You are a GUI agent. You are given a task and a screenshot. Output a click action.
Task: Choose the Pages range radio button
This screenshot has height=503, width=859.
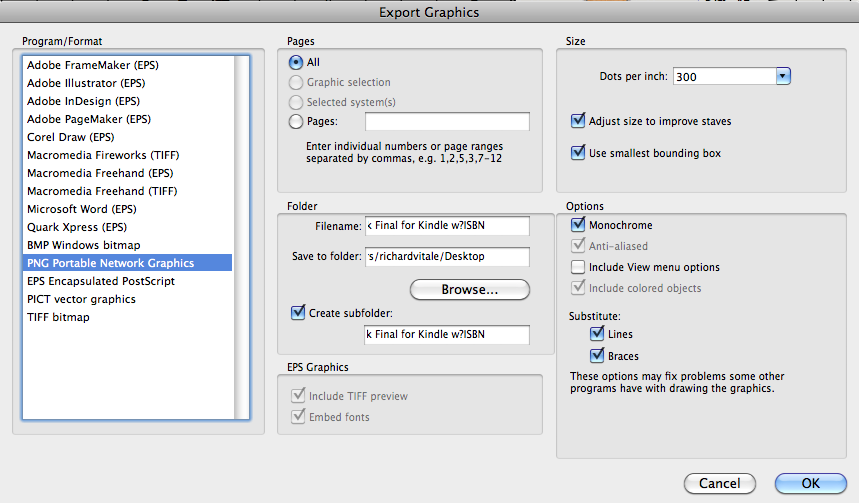tap(296, 122)
